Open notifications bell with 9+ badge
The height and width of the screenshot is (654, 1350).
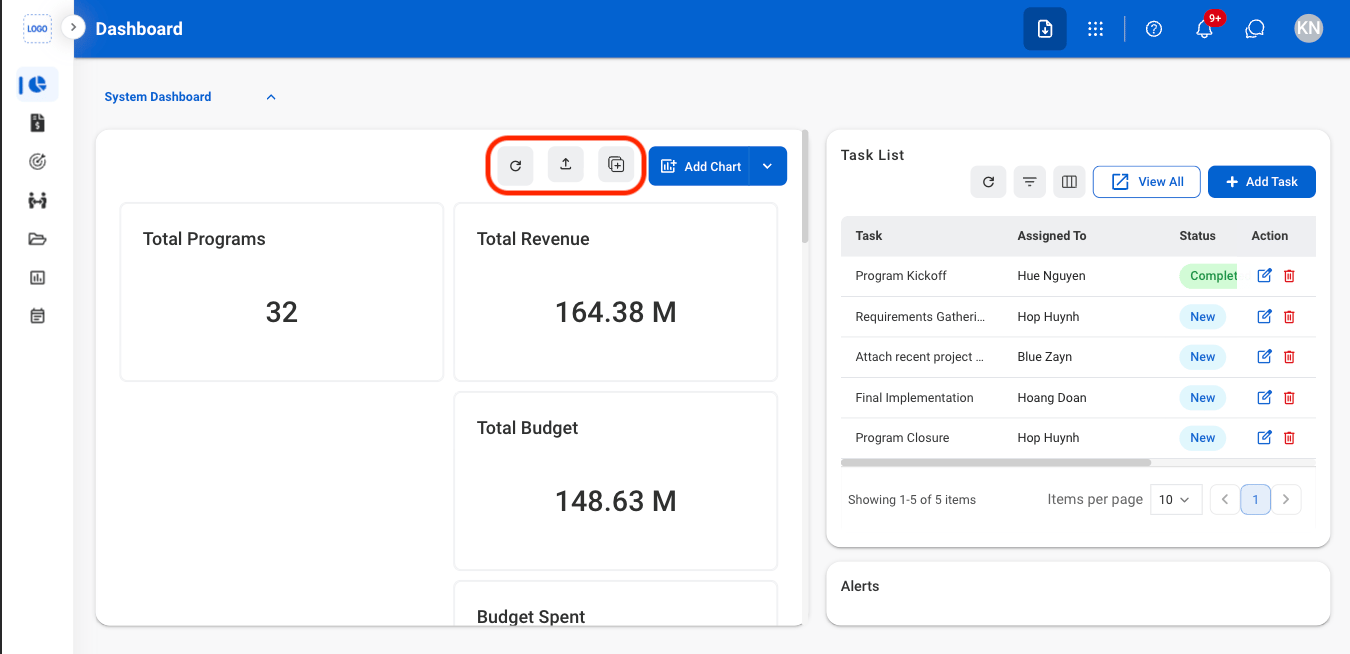pyautogui.click(x=1205, y=29)
